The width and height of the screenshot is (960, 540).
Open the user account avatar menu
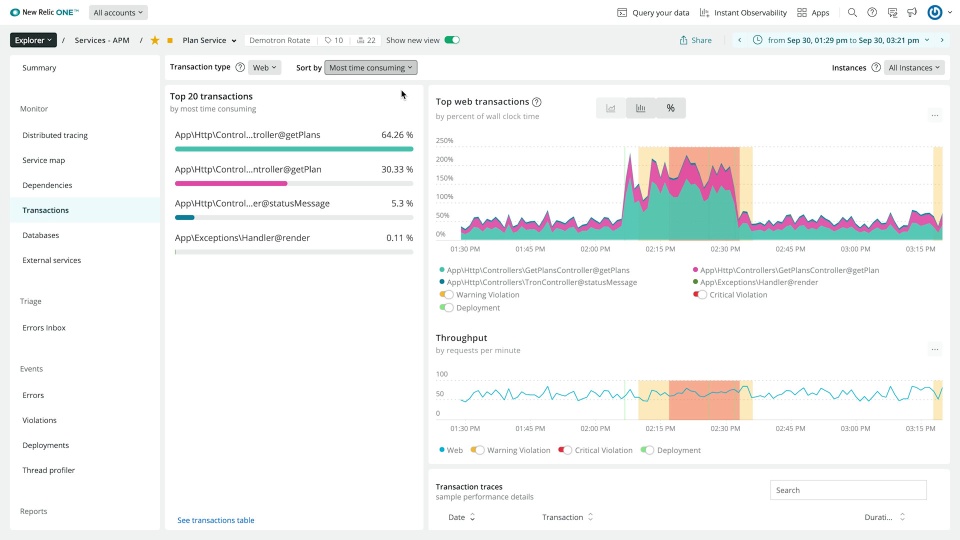tap(934, 12)
